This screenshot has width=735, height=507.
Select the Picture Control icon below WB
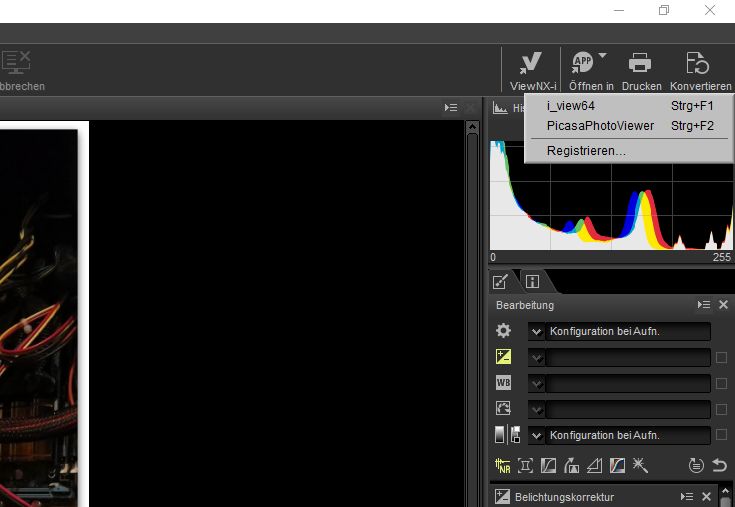(503, 409)
